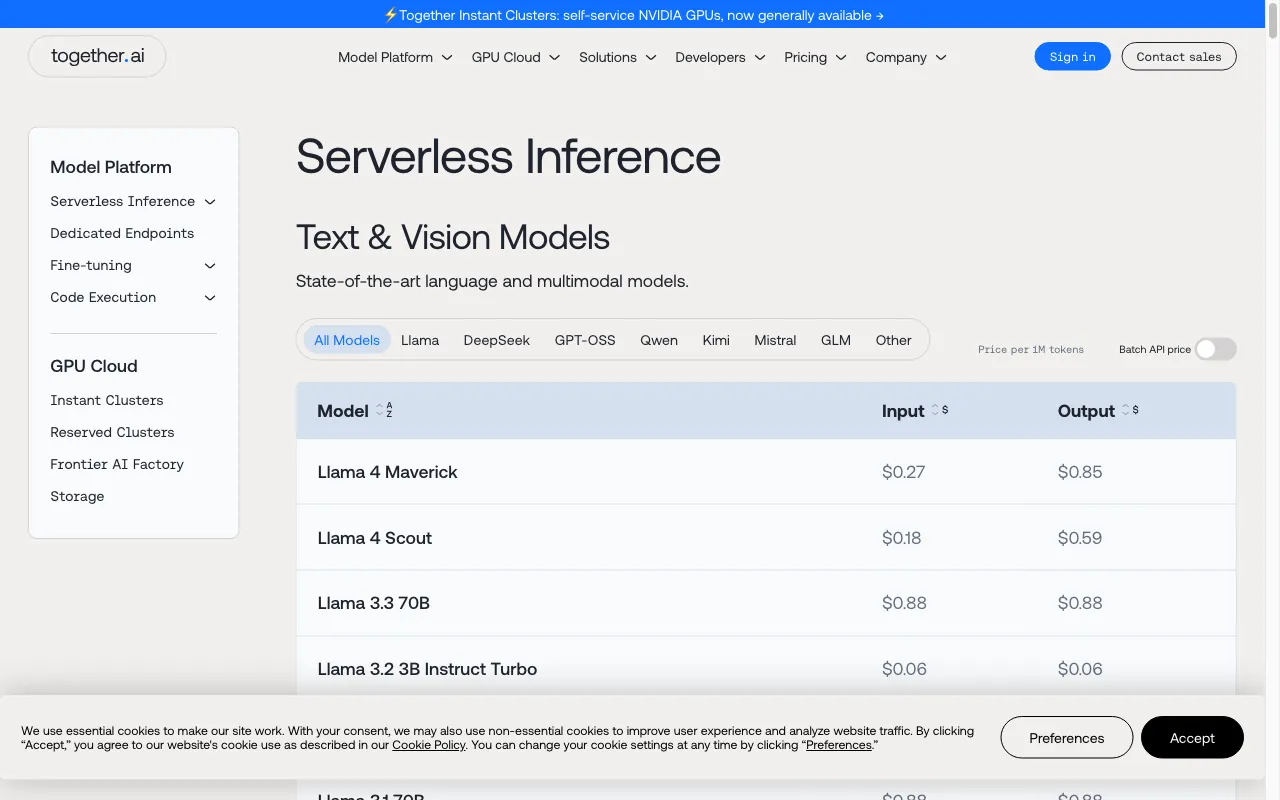
Task: Open Frontier AI Factory sidebar link
Action: pyautogui.click(x=117, y=464)
